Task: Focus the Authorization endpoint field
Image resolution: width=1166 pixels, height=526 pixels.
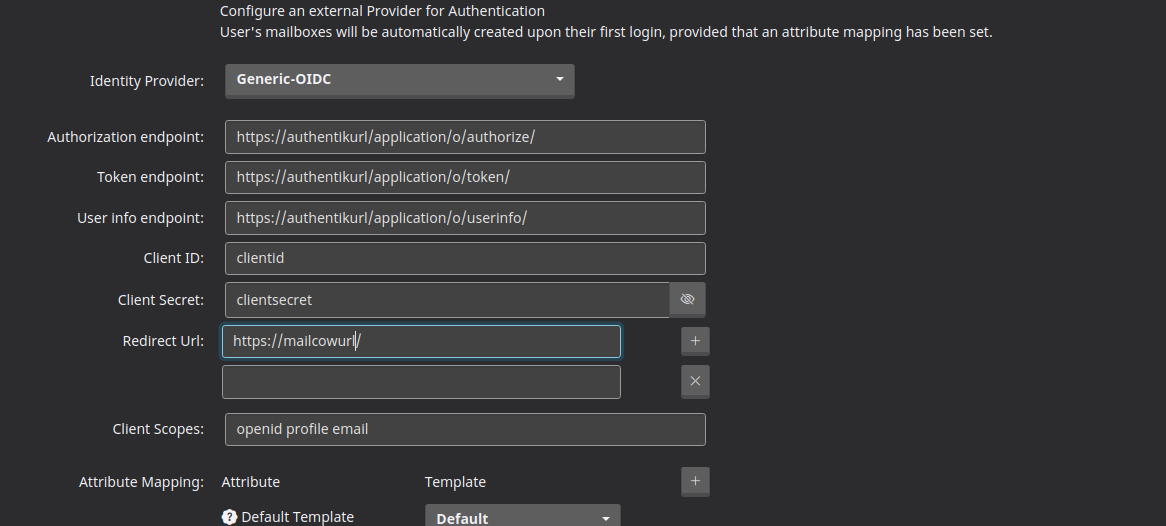Action: [x=465, y=137]
